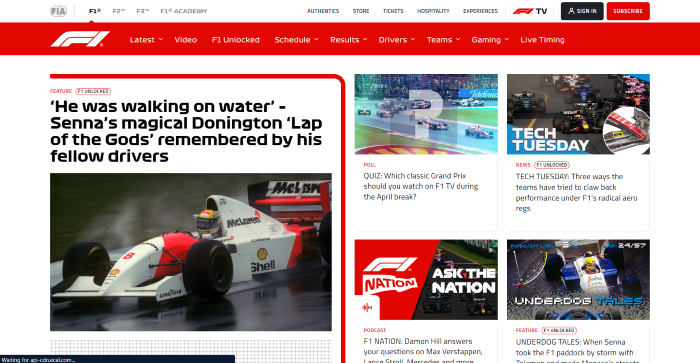700x363 pixels.
Task: Open the Gaming dropdown menu
Action: coord(490,40)
